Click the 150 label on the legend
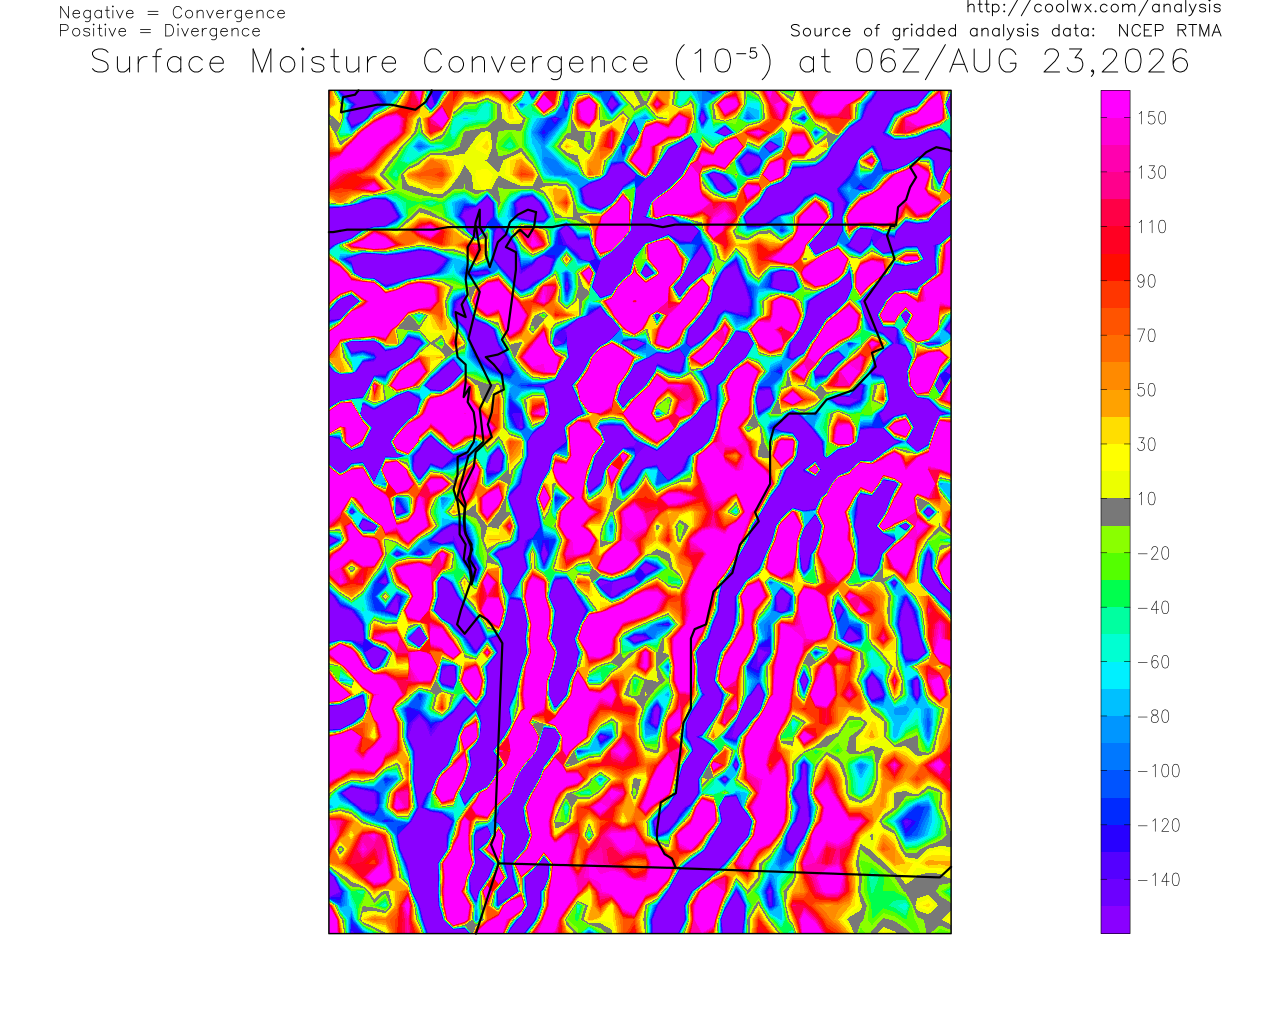Viewport: 1280px width, 1024px height. [x=1151, y=118]
